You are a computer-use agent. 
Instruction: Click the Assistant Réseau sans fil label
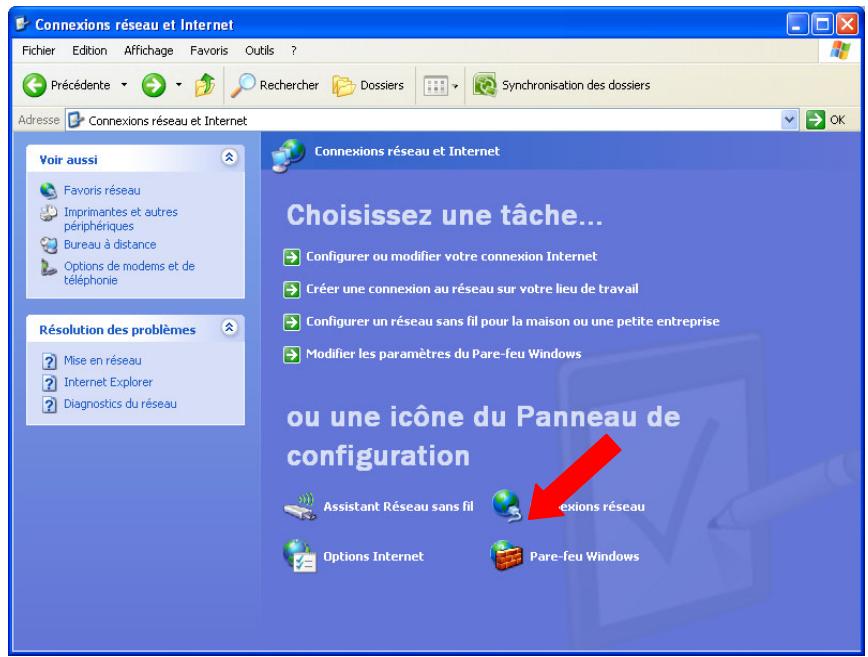398,506
